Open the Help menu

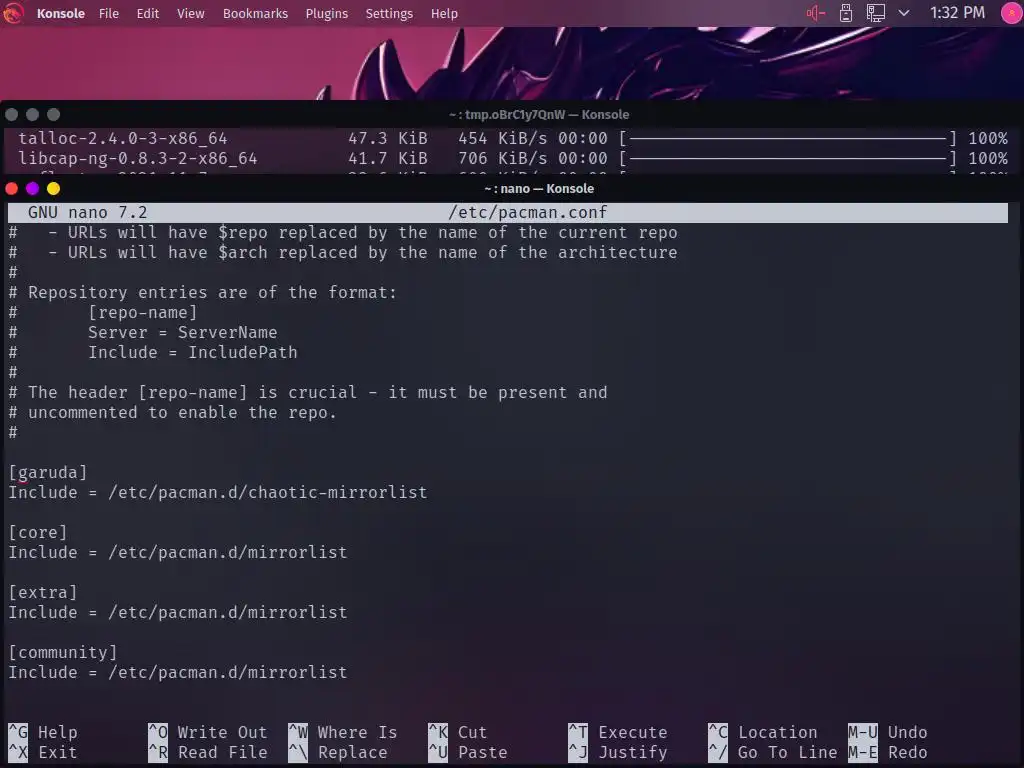pyautogui.click(x=444, y=13)
